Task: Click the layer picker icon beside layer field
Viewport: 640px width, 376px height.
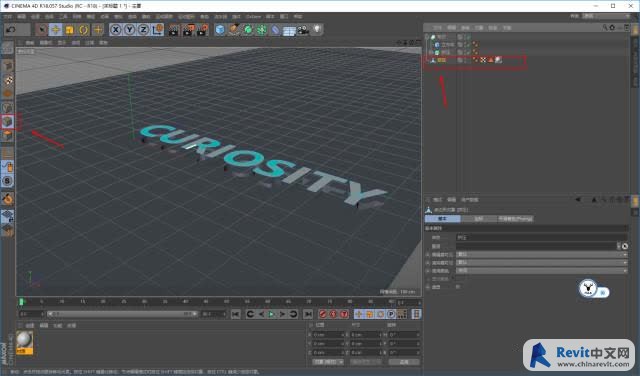Action: (625, 246)
